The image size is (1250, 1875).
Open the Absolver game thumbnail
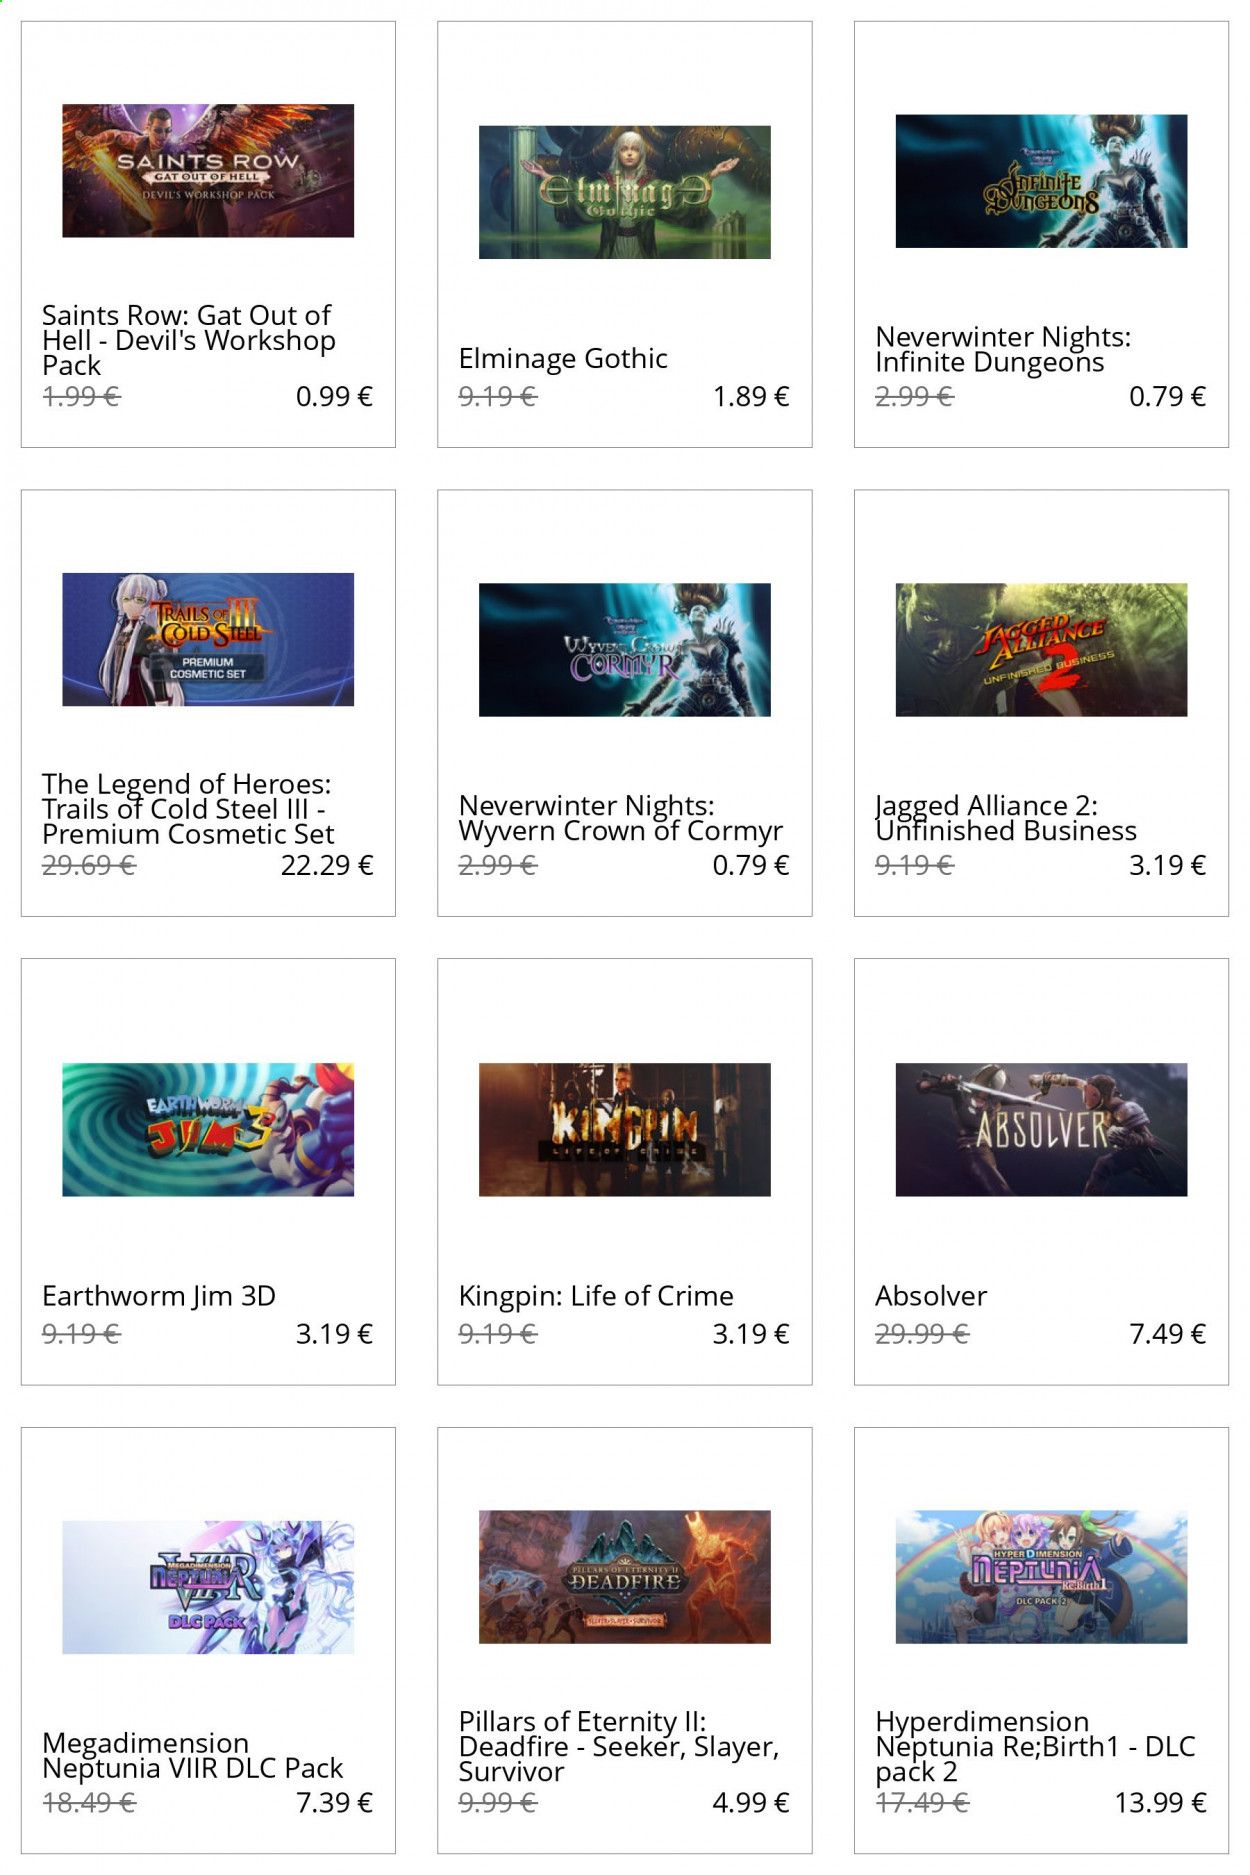click(1041, 1129)
